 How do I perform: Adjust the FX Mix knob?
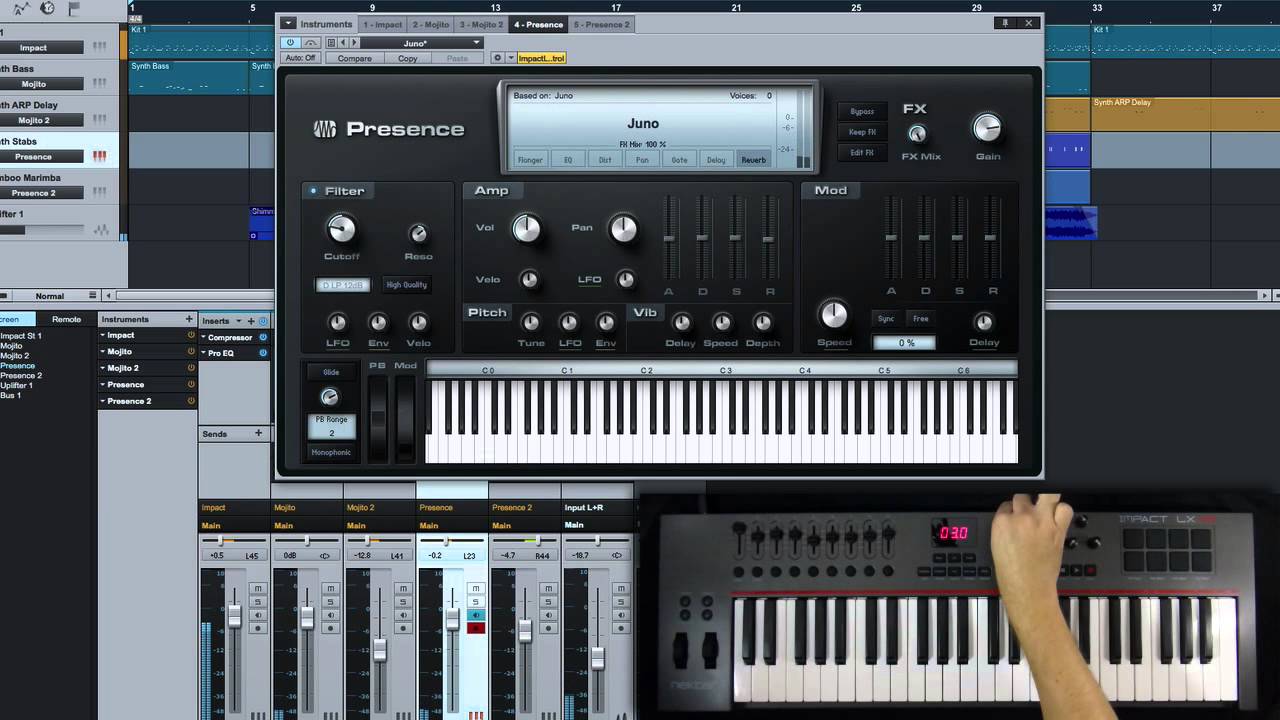917,134
